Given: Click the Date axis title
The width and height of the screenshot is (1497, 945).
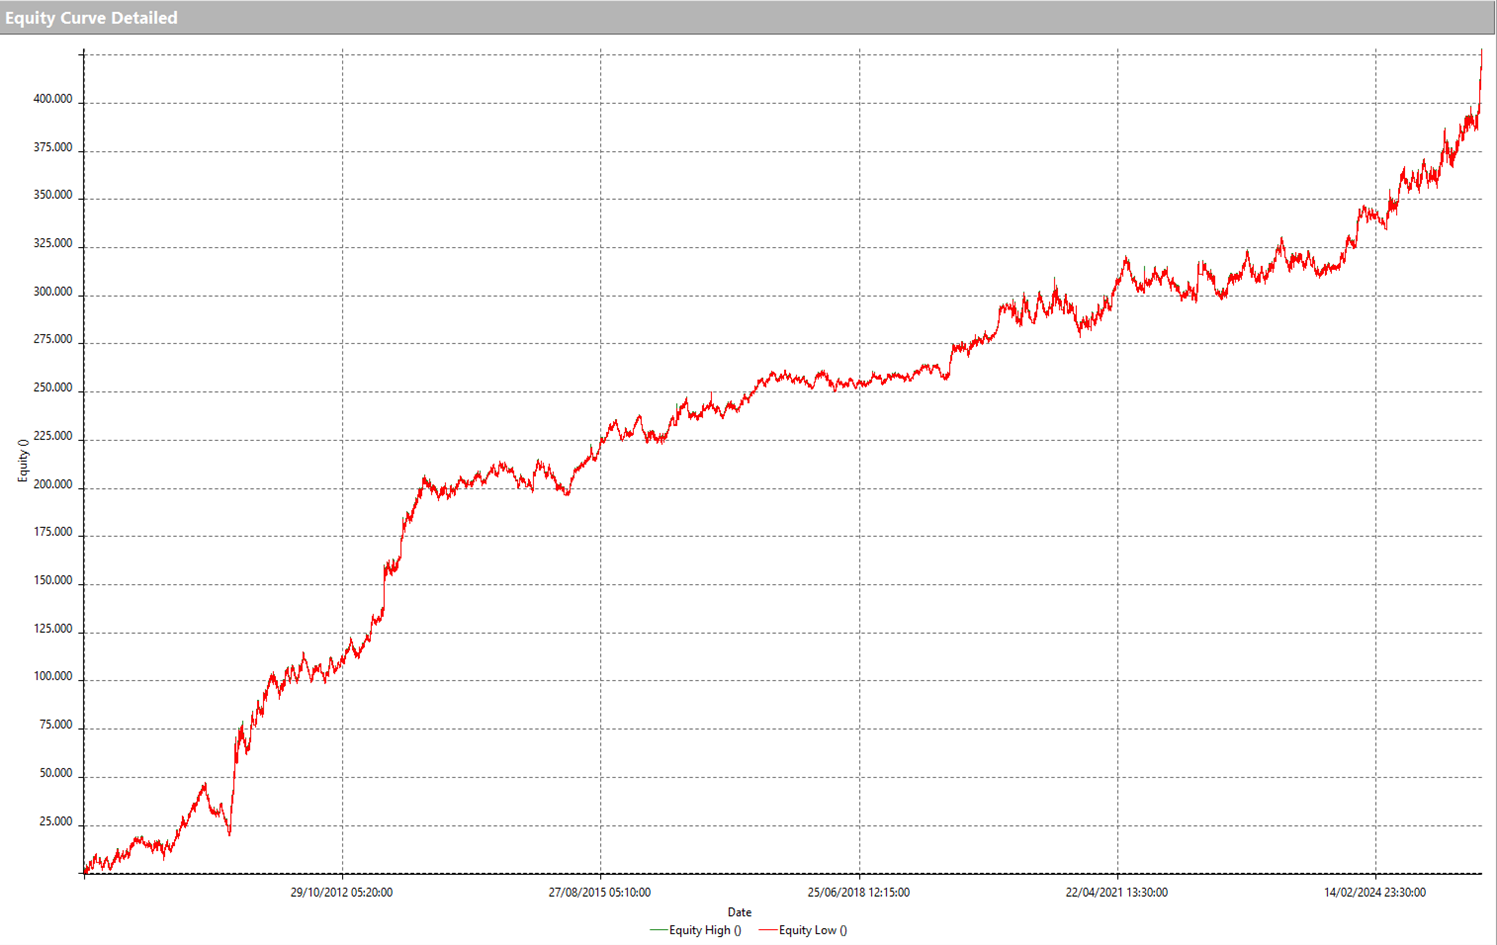Looking at the screenshot, I should pos(739,912).
